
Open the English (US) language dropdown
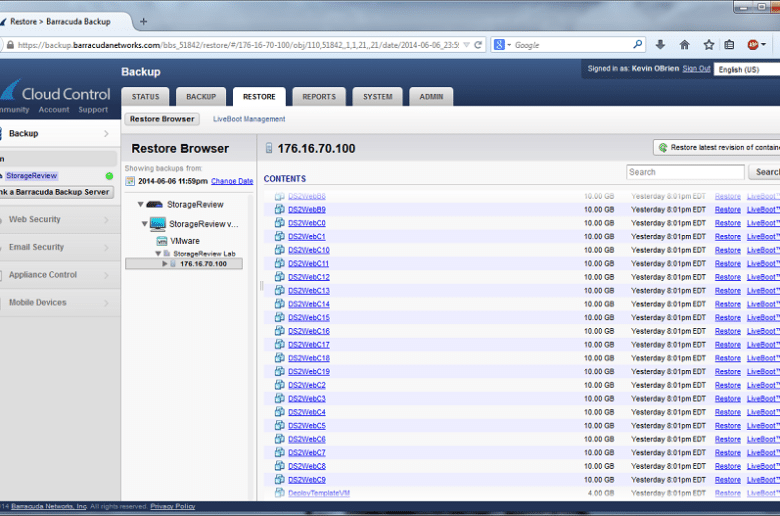[x=747, y=70]
